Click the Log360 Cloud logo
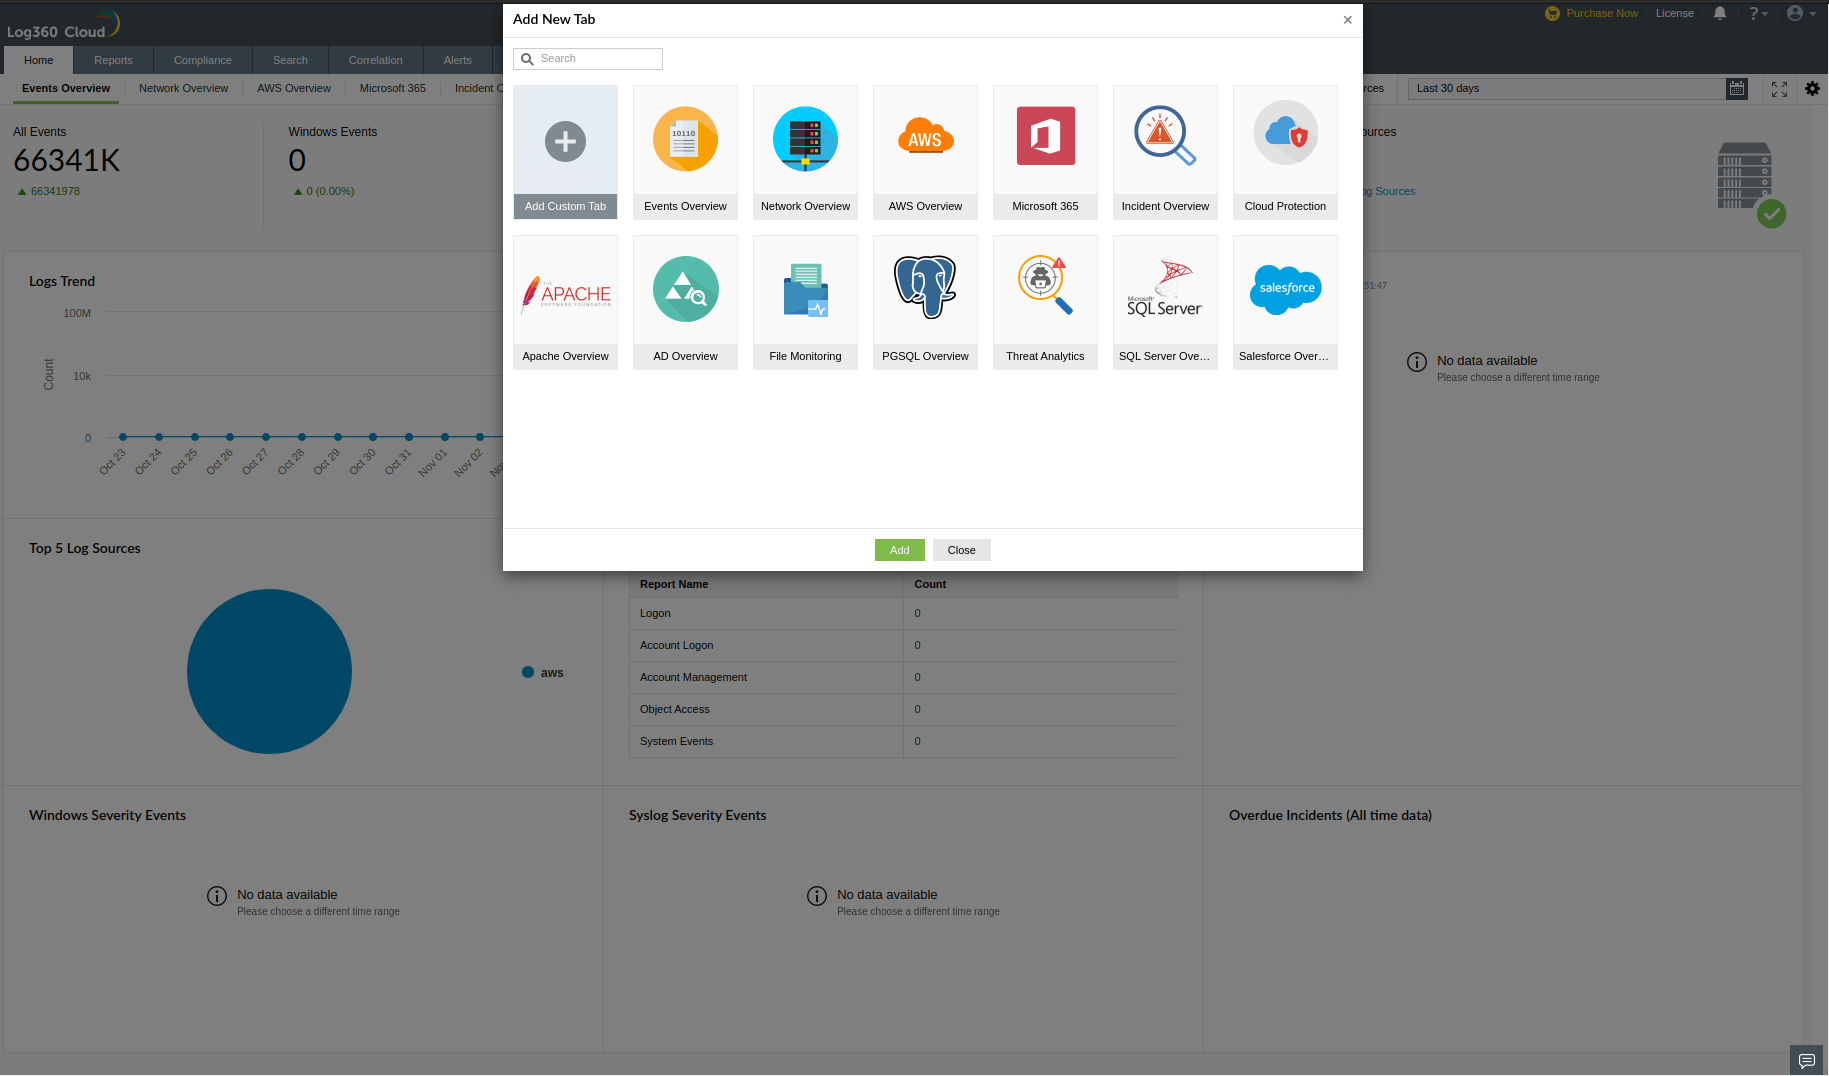1829x1076 pixels. pyautogui.click(x=63, y=25)
